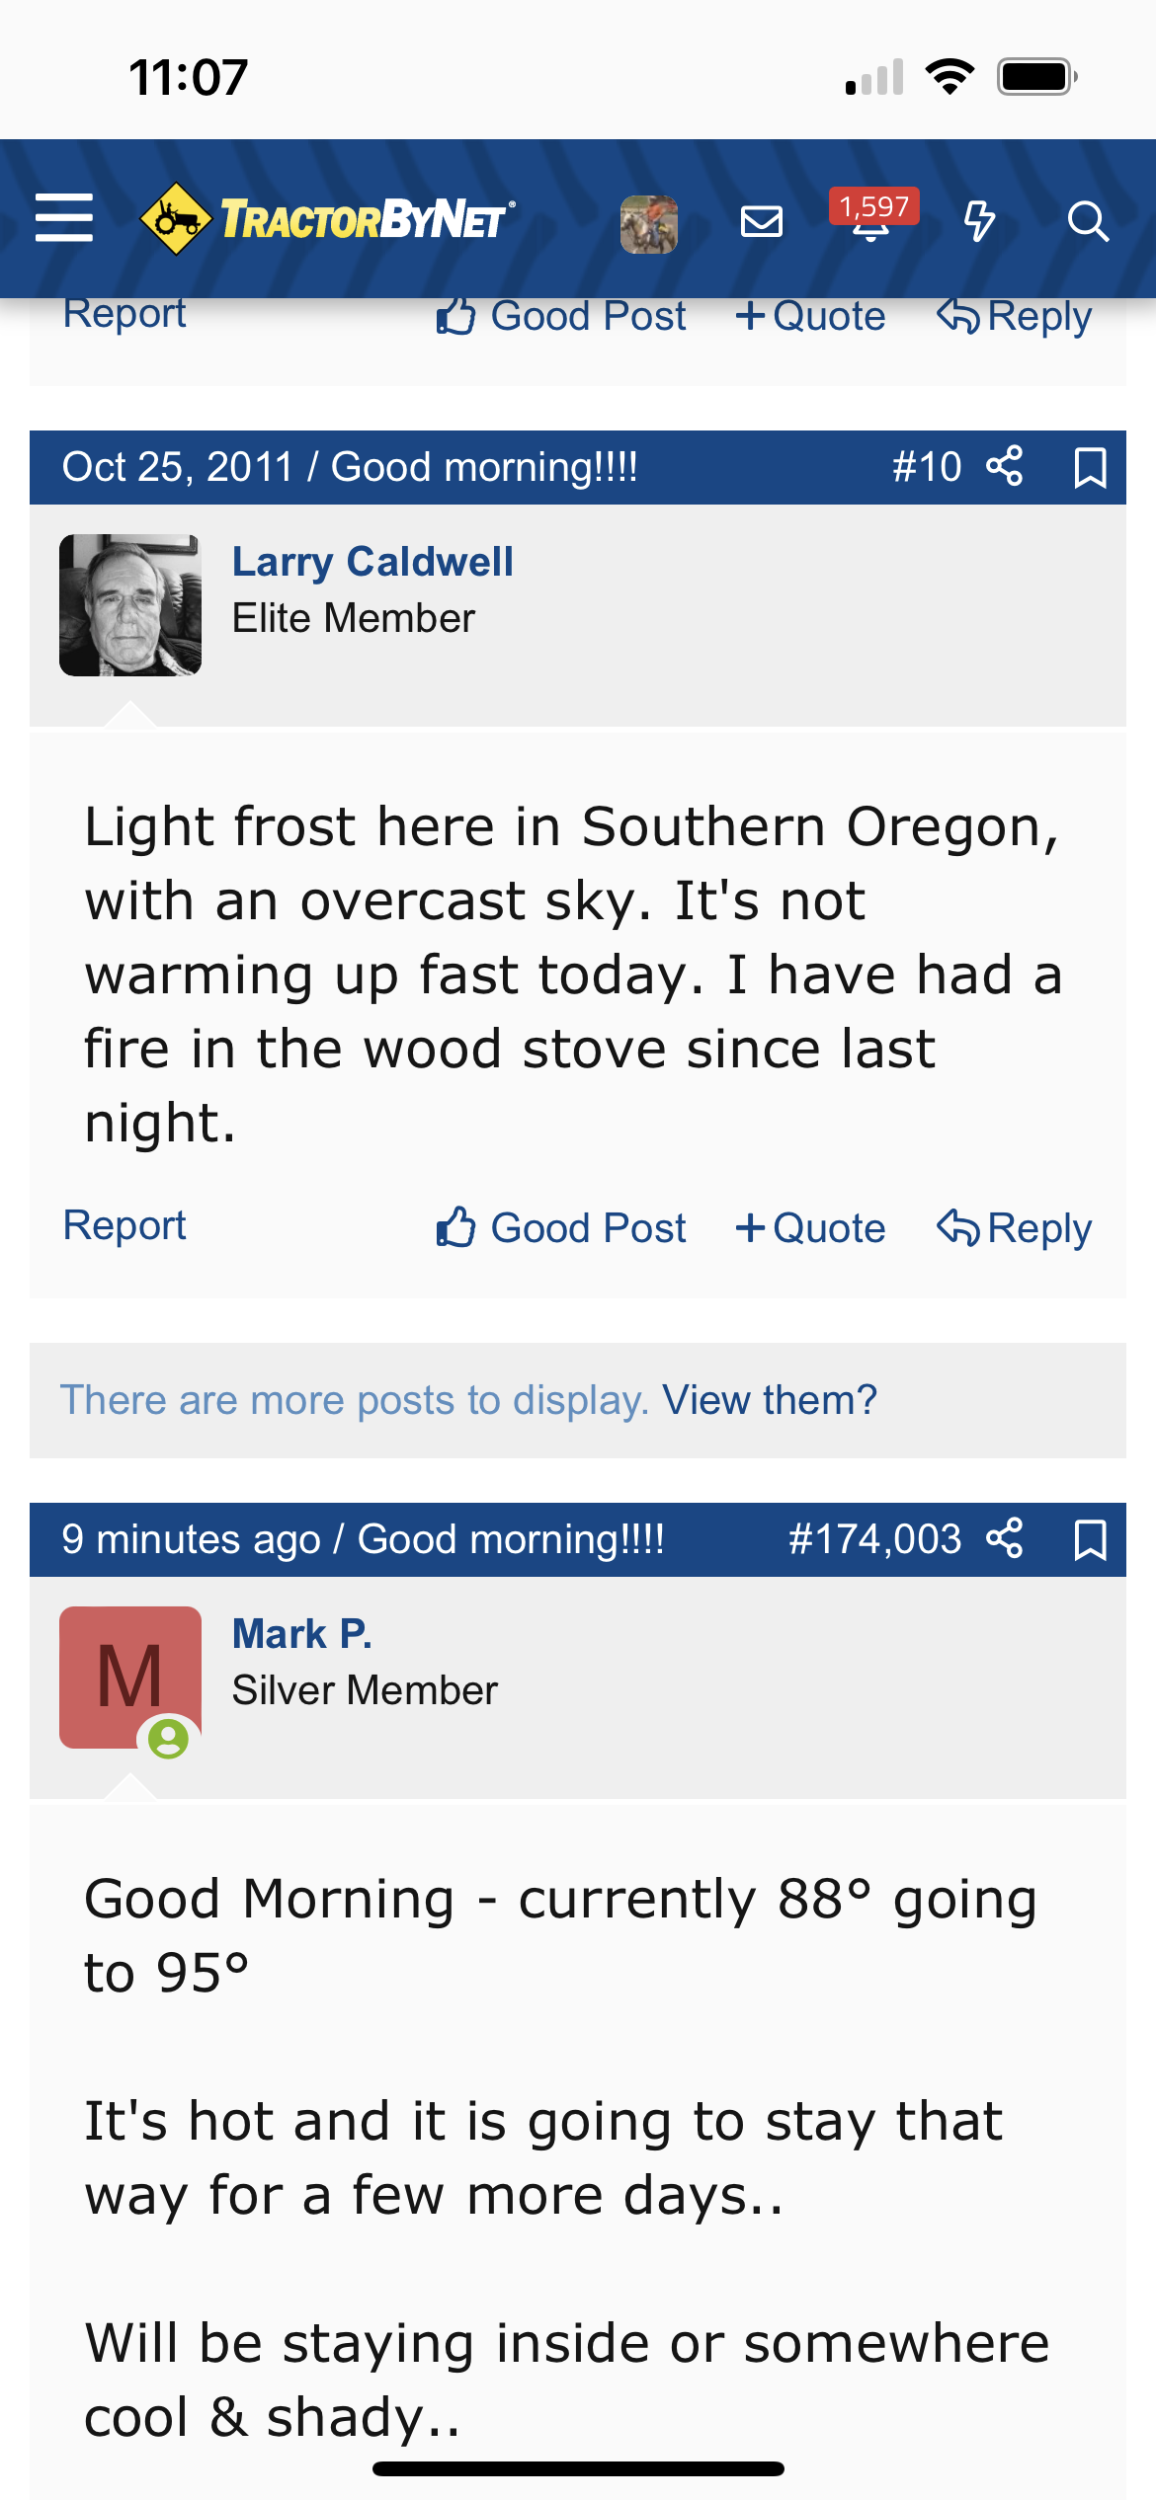Open the What's New lightning icon
Image resolution: width=1156 pixels, height=2500 pixels.
coord(979,221)
